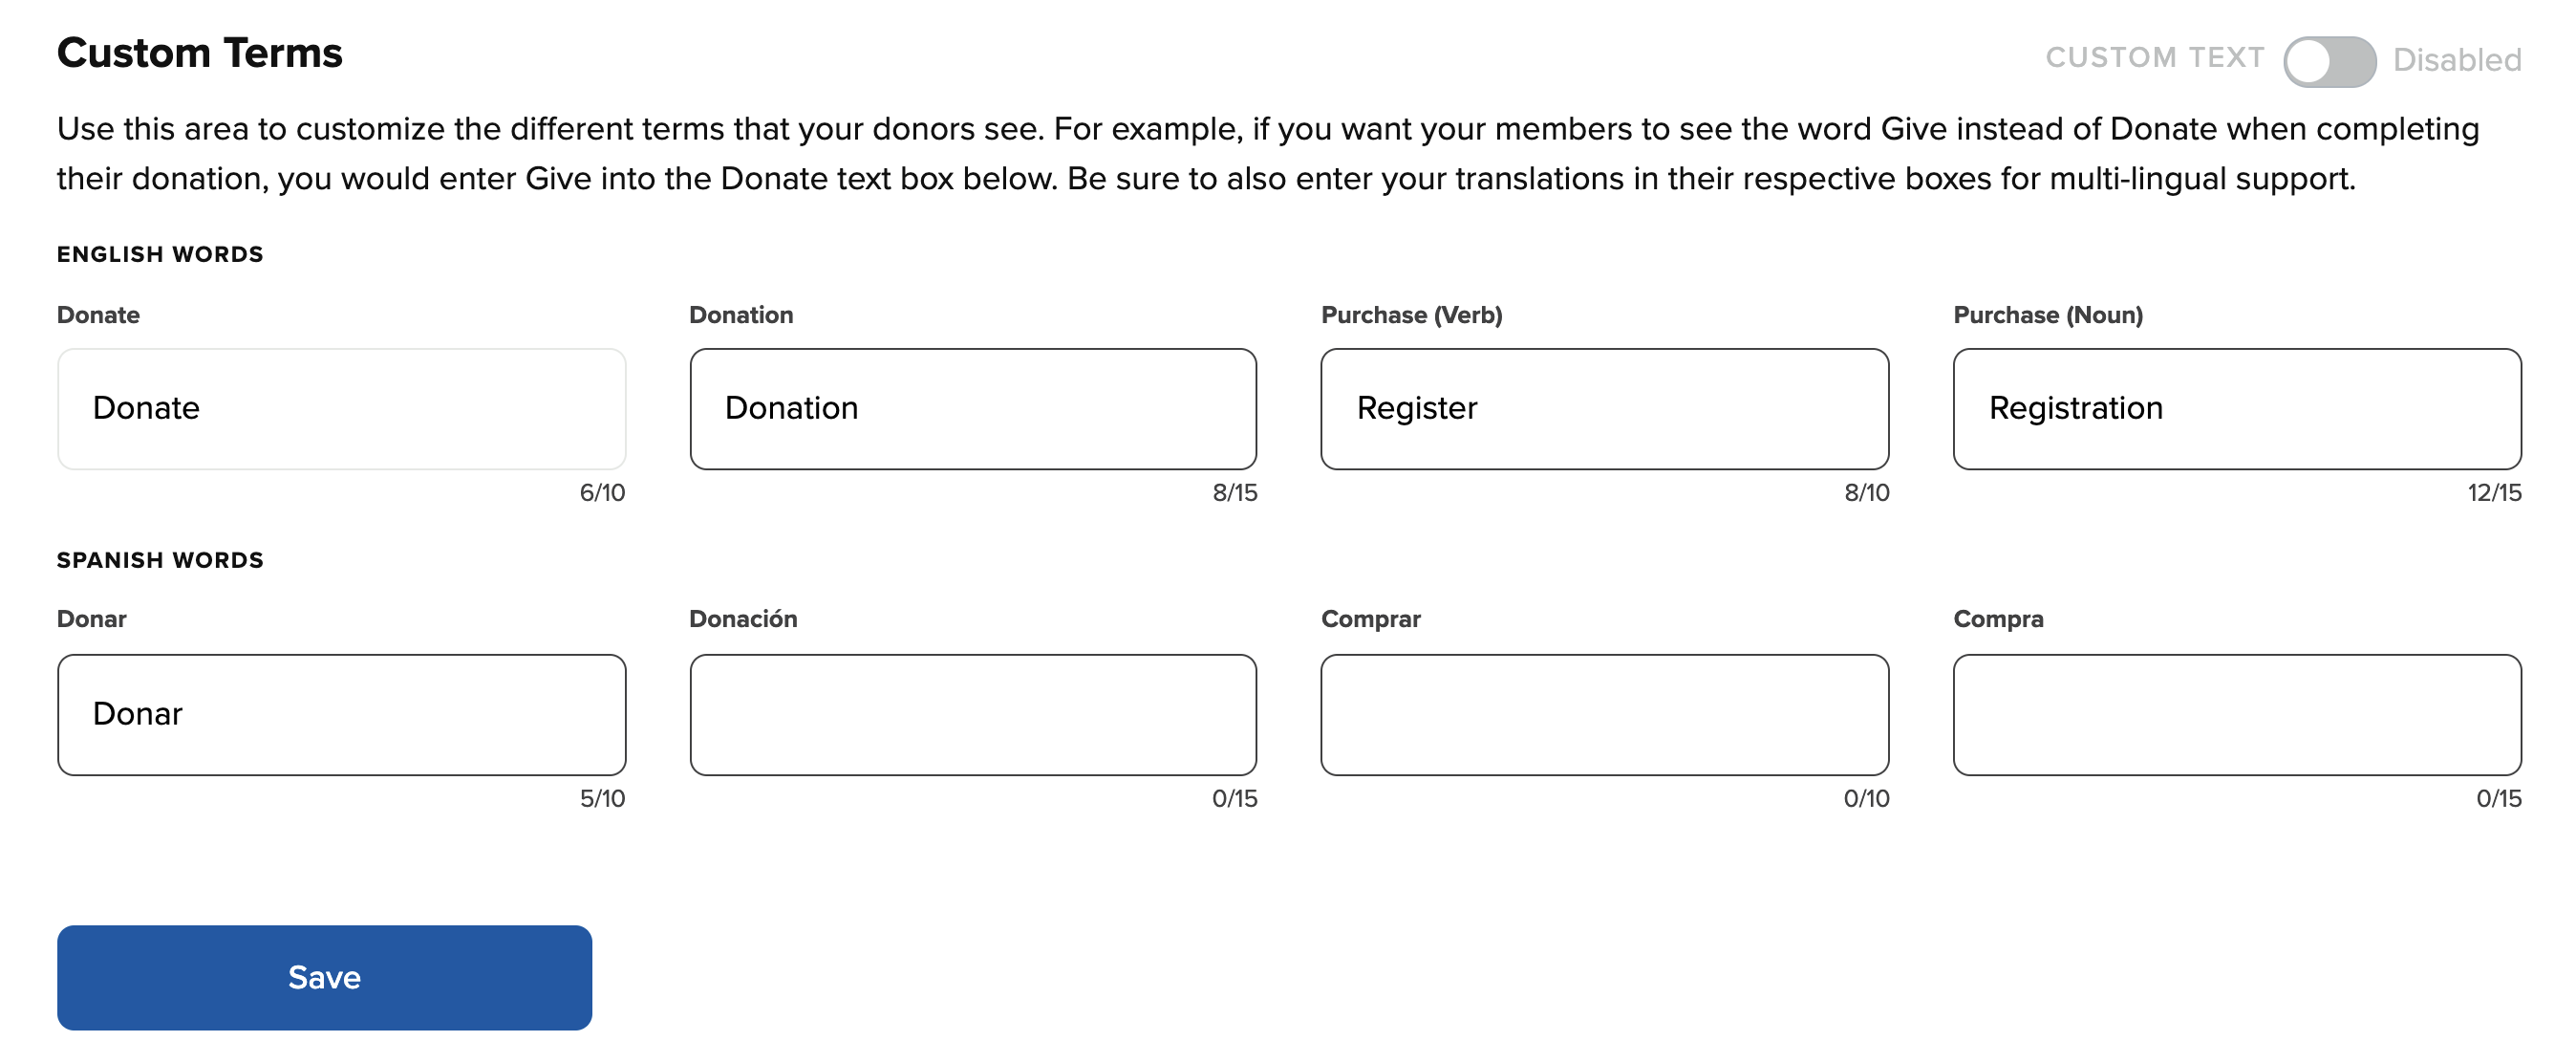Click the 'Purchase (Noun)' field label

point(2047,315)
